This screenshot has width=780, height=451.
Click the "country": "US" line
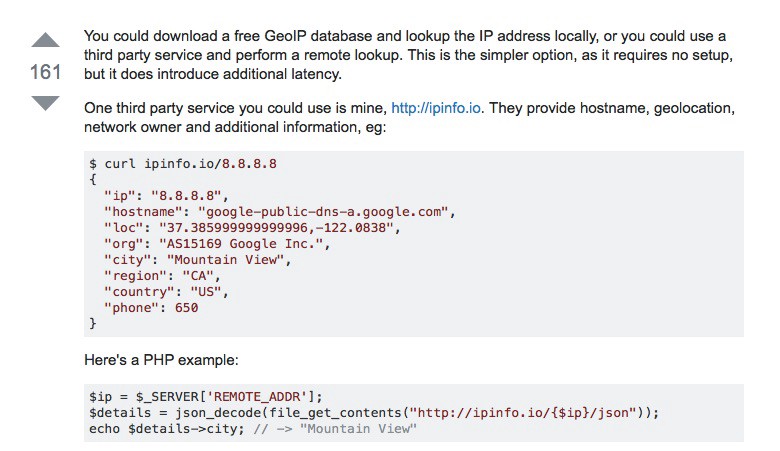point(166,291)
